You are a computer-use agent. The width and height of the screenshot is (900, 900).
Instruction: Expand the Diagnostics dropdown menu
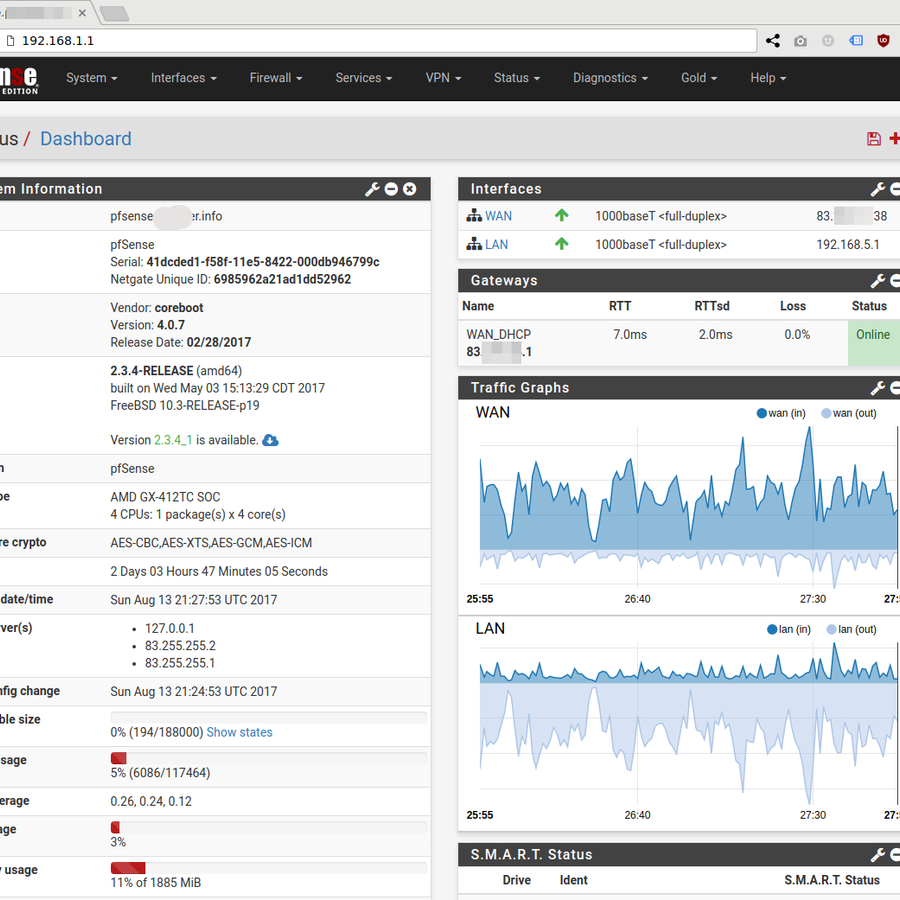(x=610, y=78)
